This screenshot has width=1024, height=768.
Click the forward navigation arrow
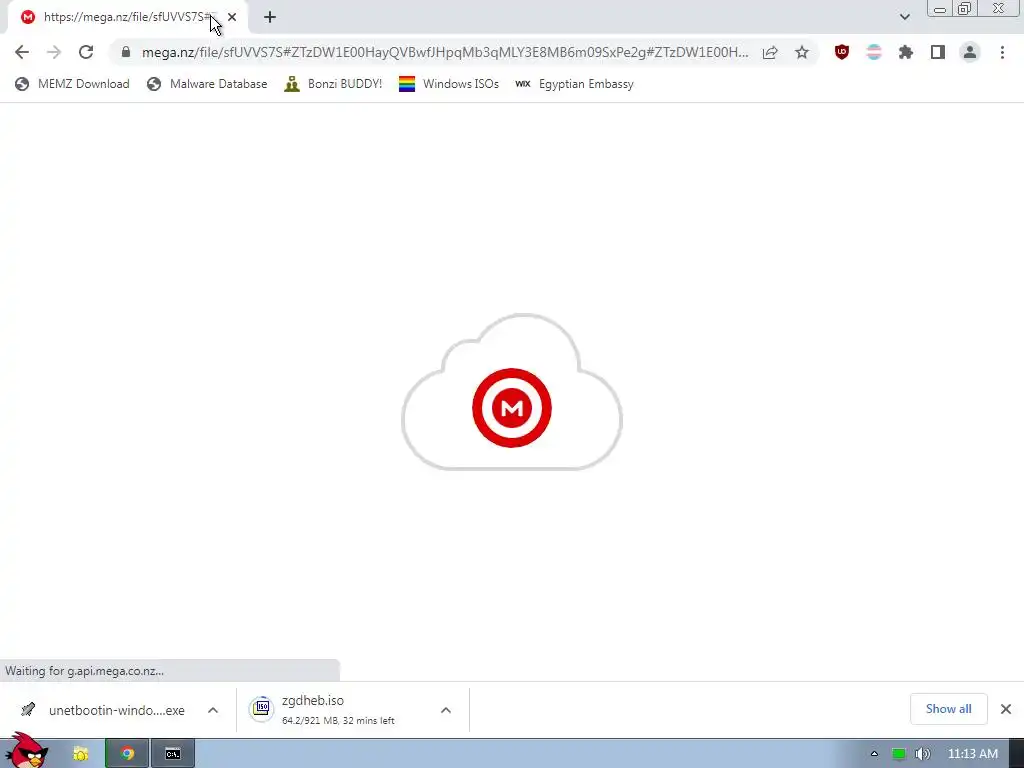coord(54,52)
